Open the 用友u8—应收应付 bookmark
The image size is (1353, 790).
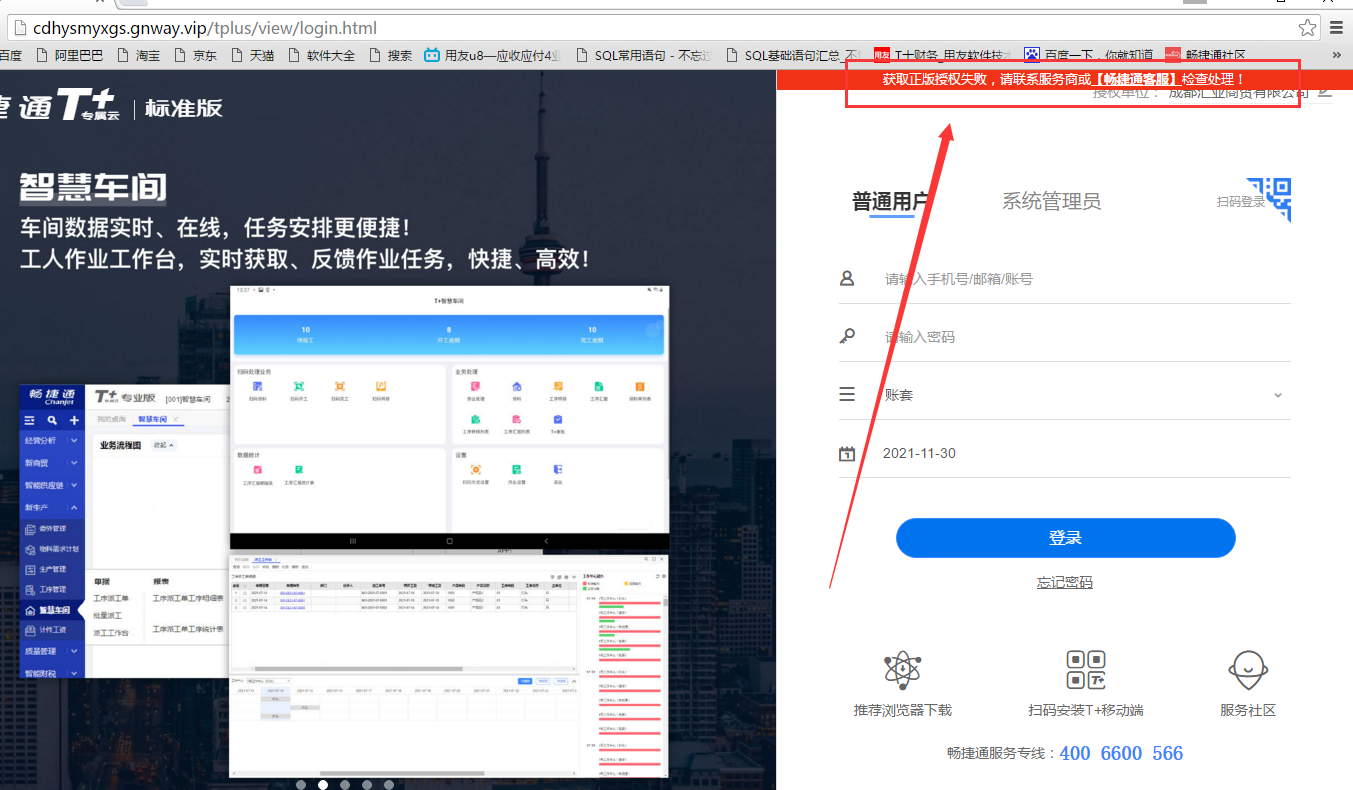point(493,55)
